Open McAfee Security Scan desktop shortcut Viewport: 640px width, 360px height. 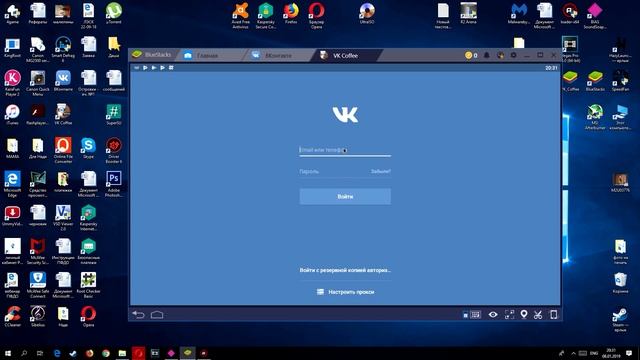point(38,251)
